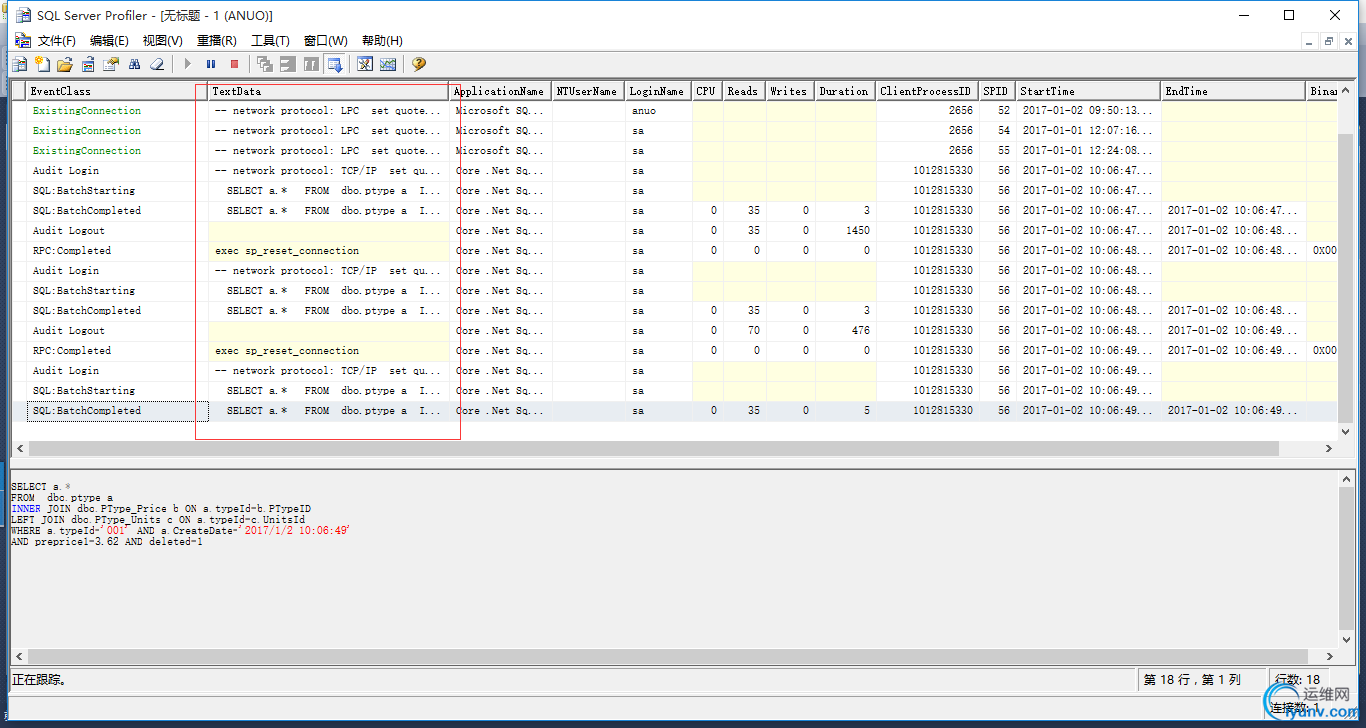Image resolution: width=1366 pixels, height=728 pixels.
Task: Click the 'AND preprice1=3.62' SQL line
Action: pos(107,542)
